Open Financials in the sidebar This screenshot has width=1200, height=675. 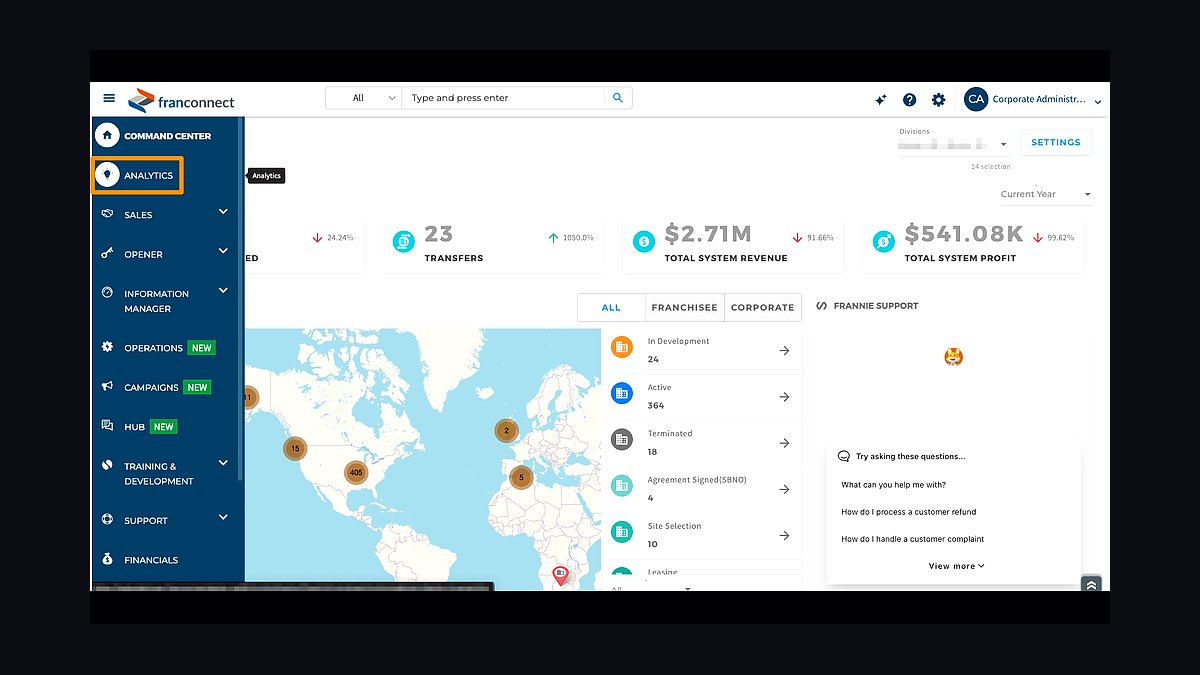[x=151, y=560]
